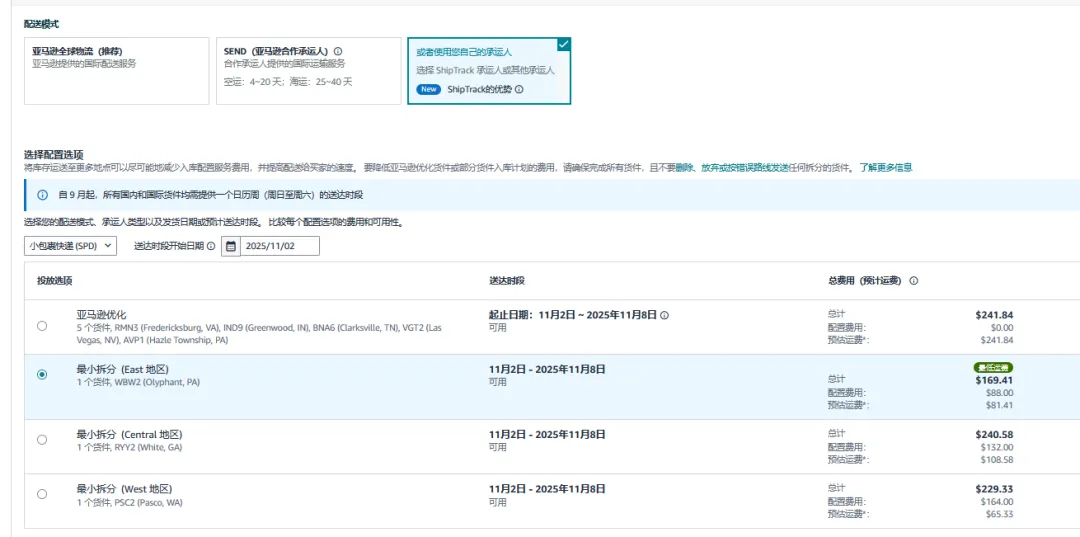Open the 小包裹快递 (SPD) dropdown

pos(70,246)
